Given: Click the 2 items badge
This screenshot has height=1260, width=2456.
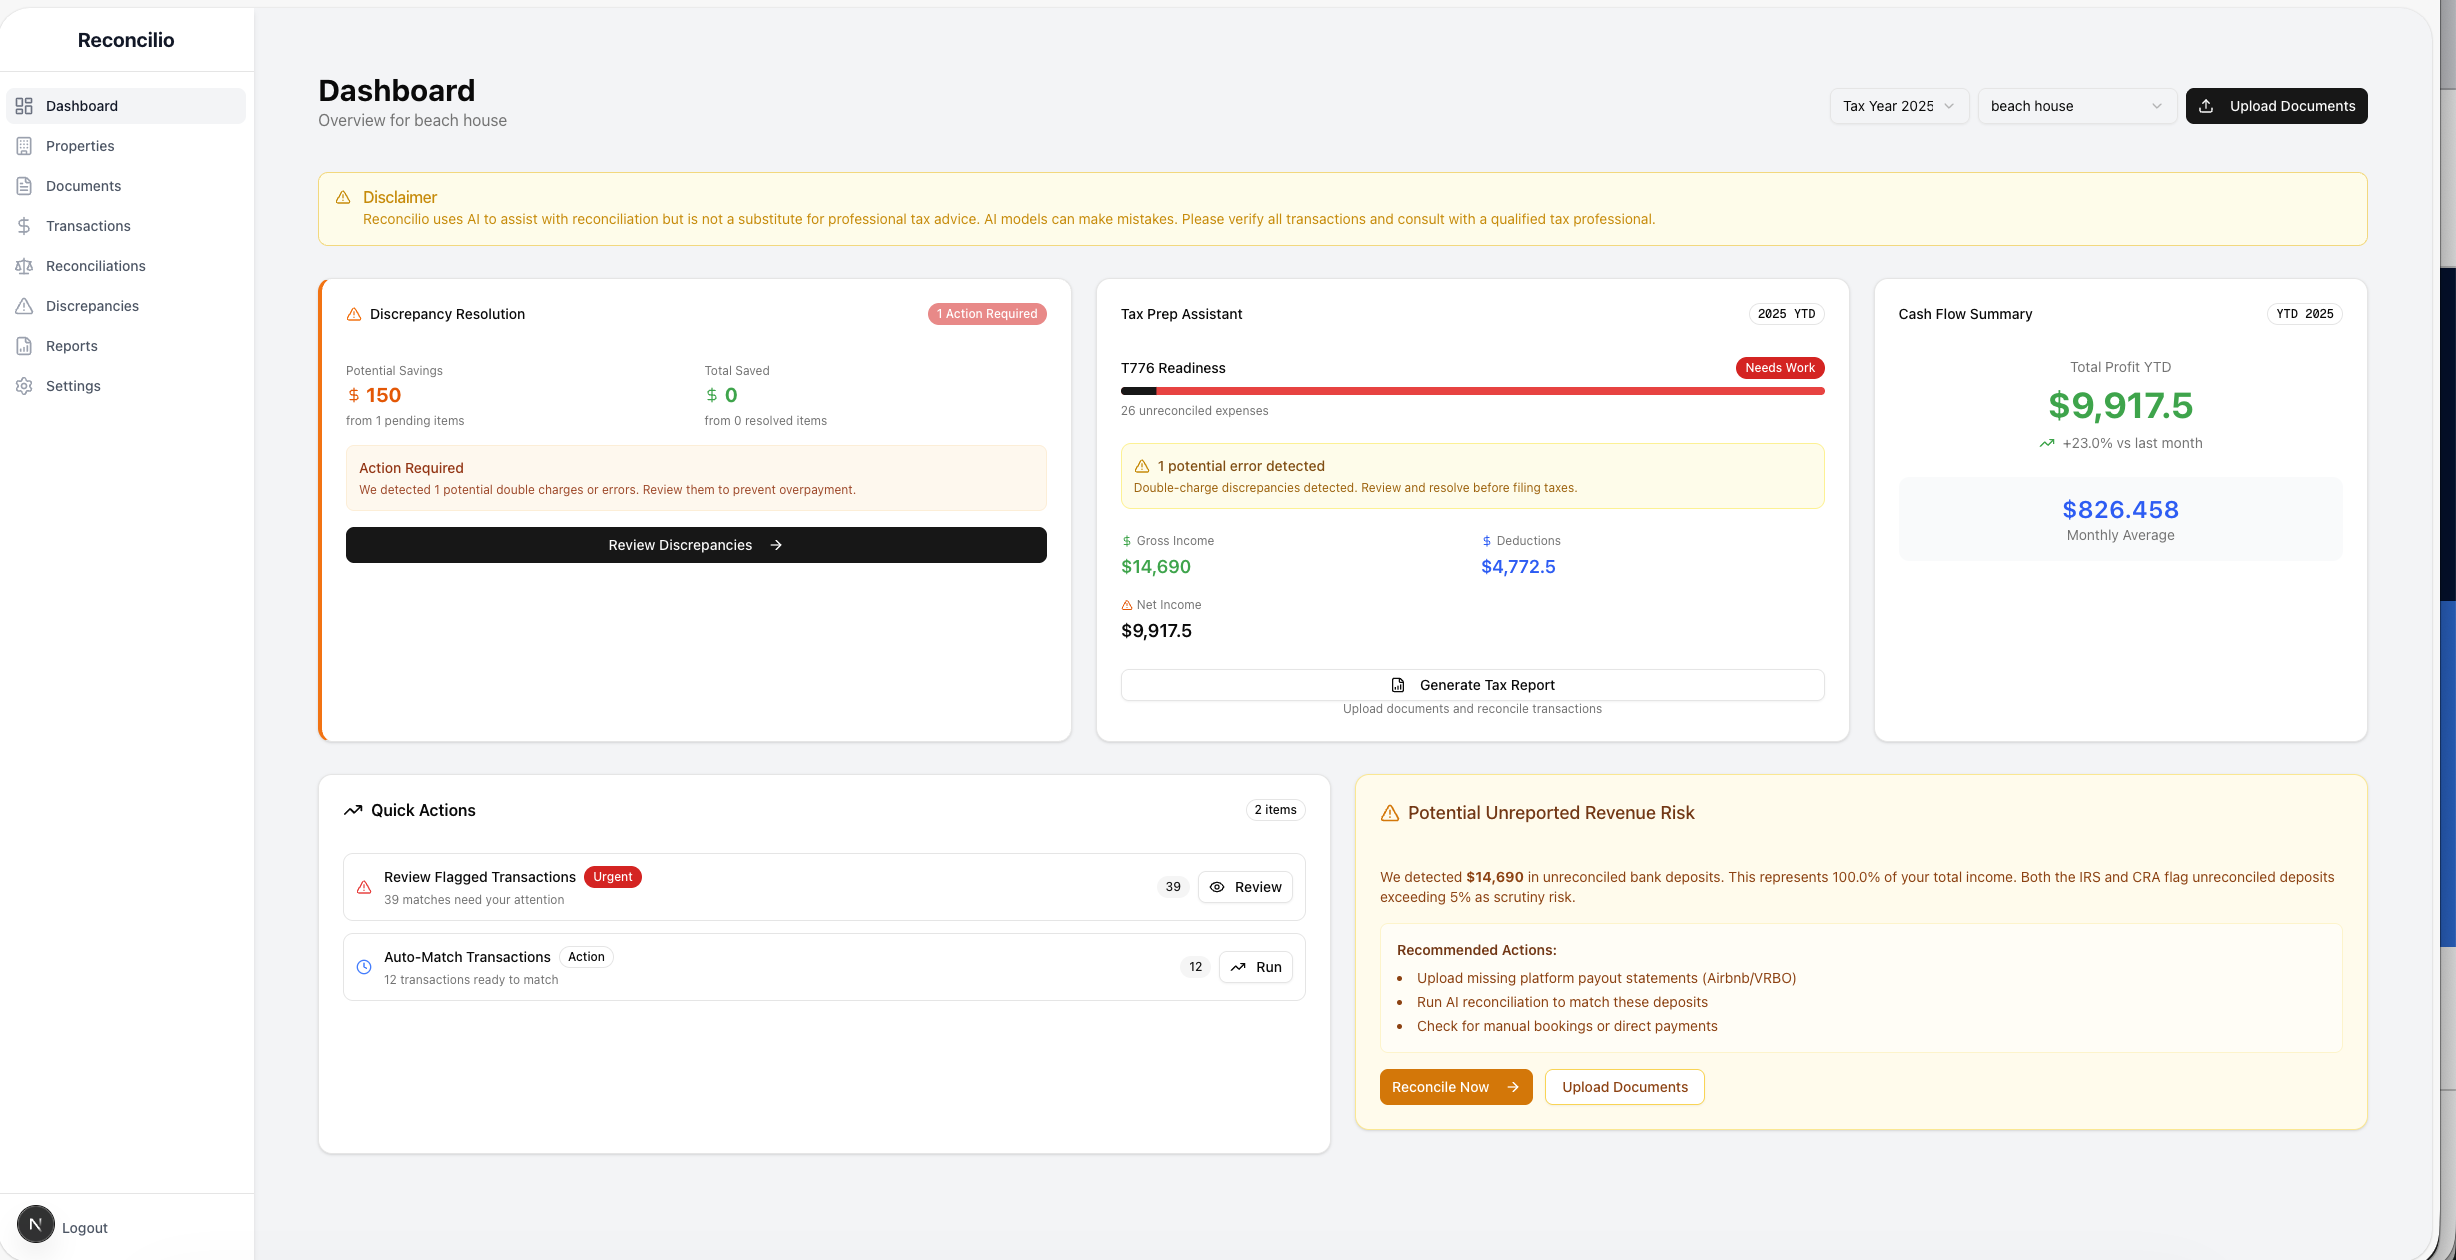Looking at the screenshot, I should pyautogui.click(x=1275, y=810).
